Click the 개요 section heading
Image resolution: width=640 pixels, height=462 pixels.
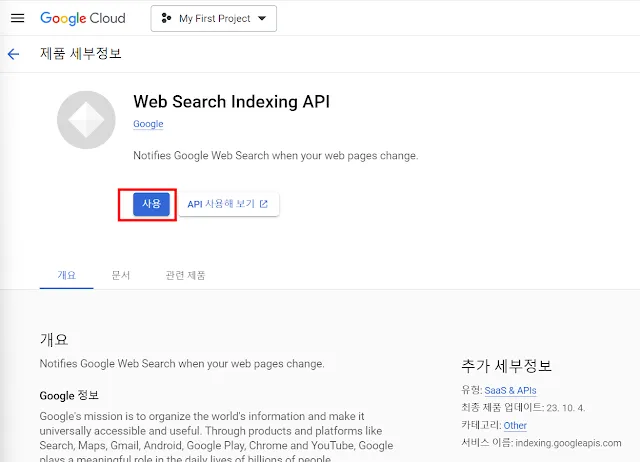[x=54, y=340]
